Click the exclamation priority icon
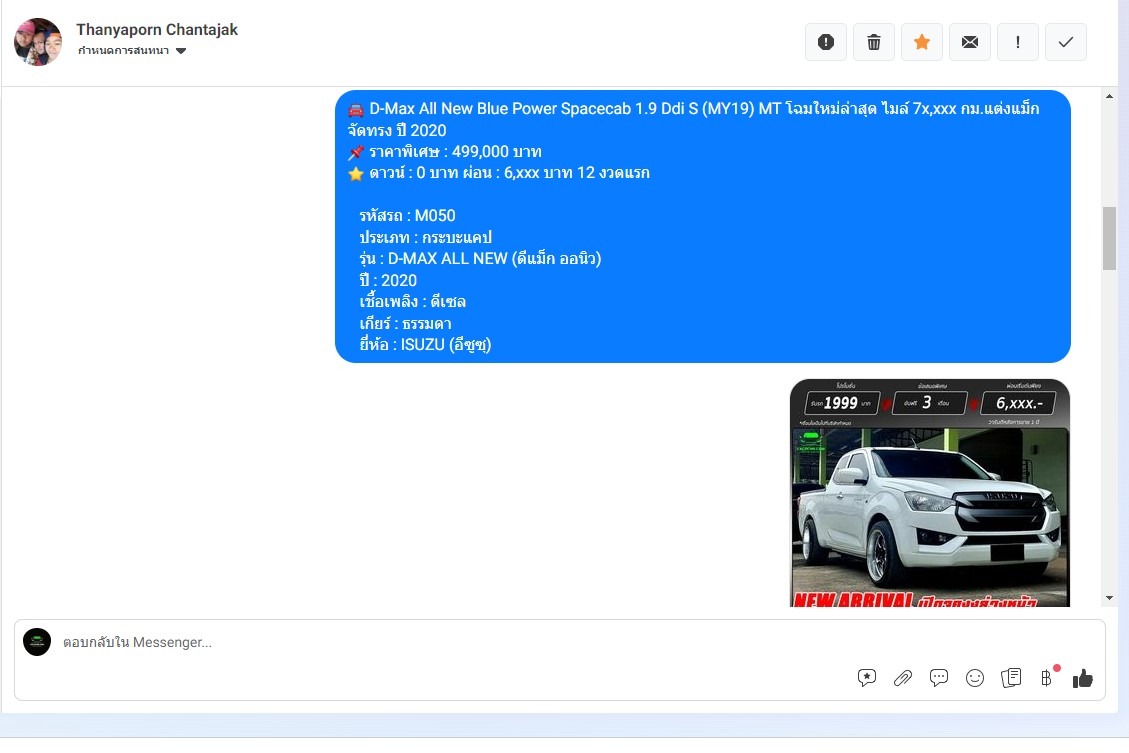Screen dimensions: 1129x753 [x=1017, y=42]
